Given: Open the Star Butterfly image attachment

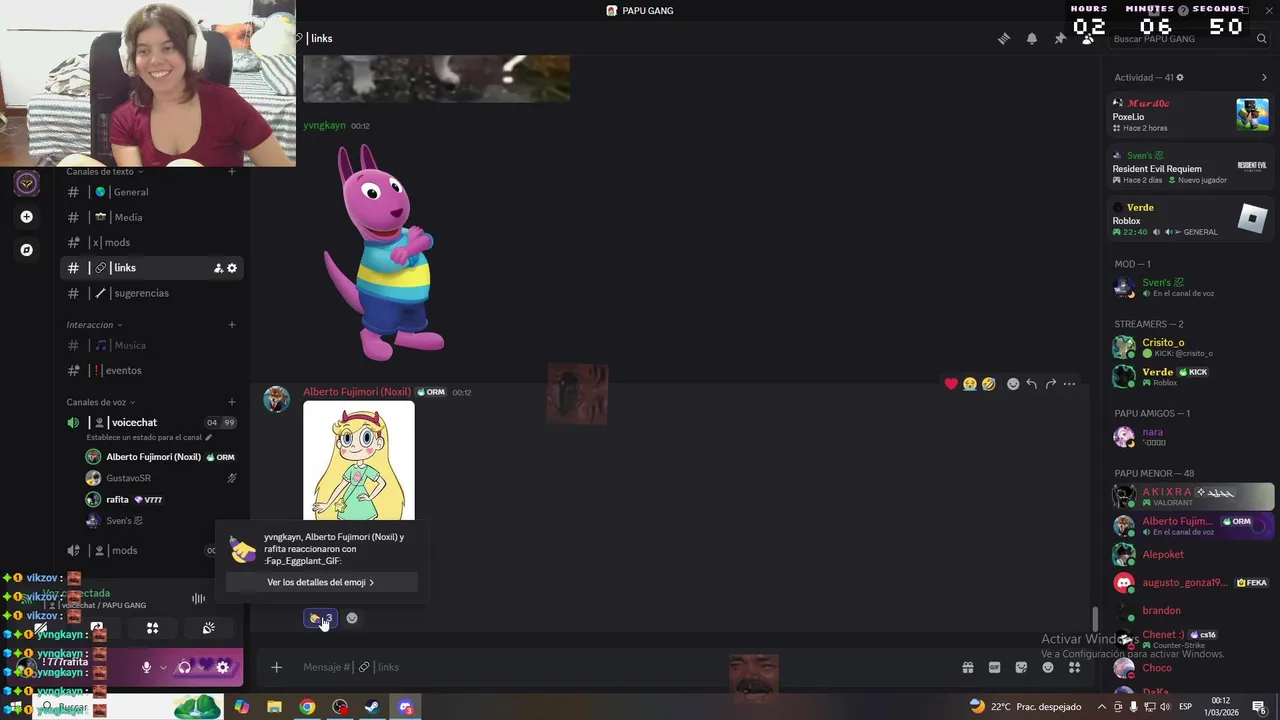Looking at the screenshot, I should pyautogui.click(x=359, y=462).
